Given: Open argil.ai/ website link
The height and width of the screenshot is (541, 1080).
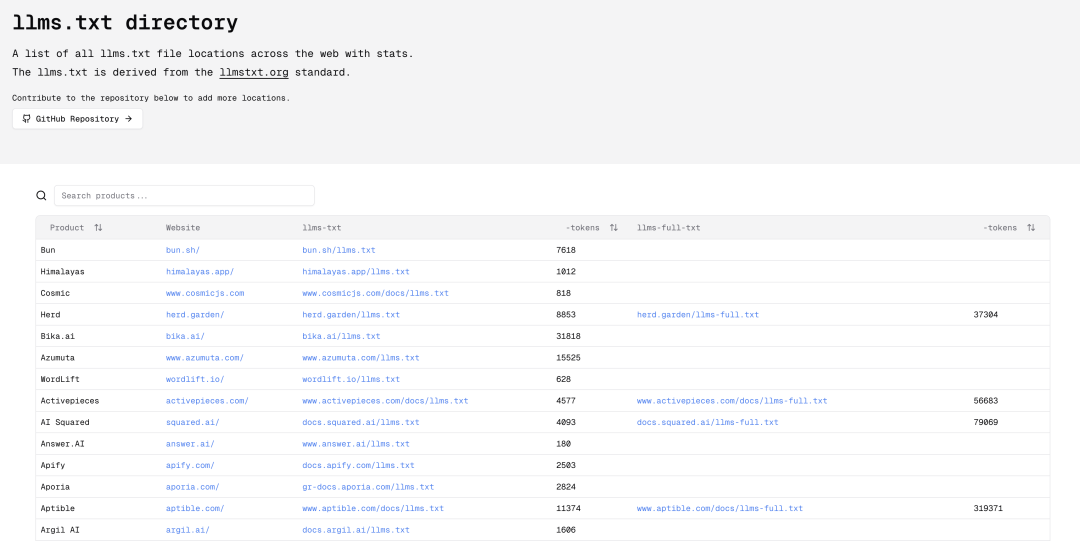Looking at the screenshot, I should [x=187, y=530].
